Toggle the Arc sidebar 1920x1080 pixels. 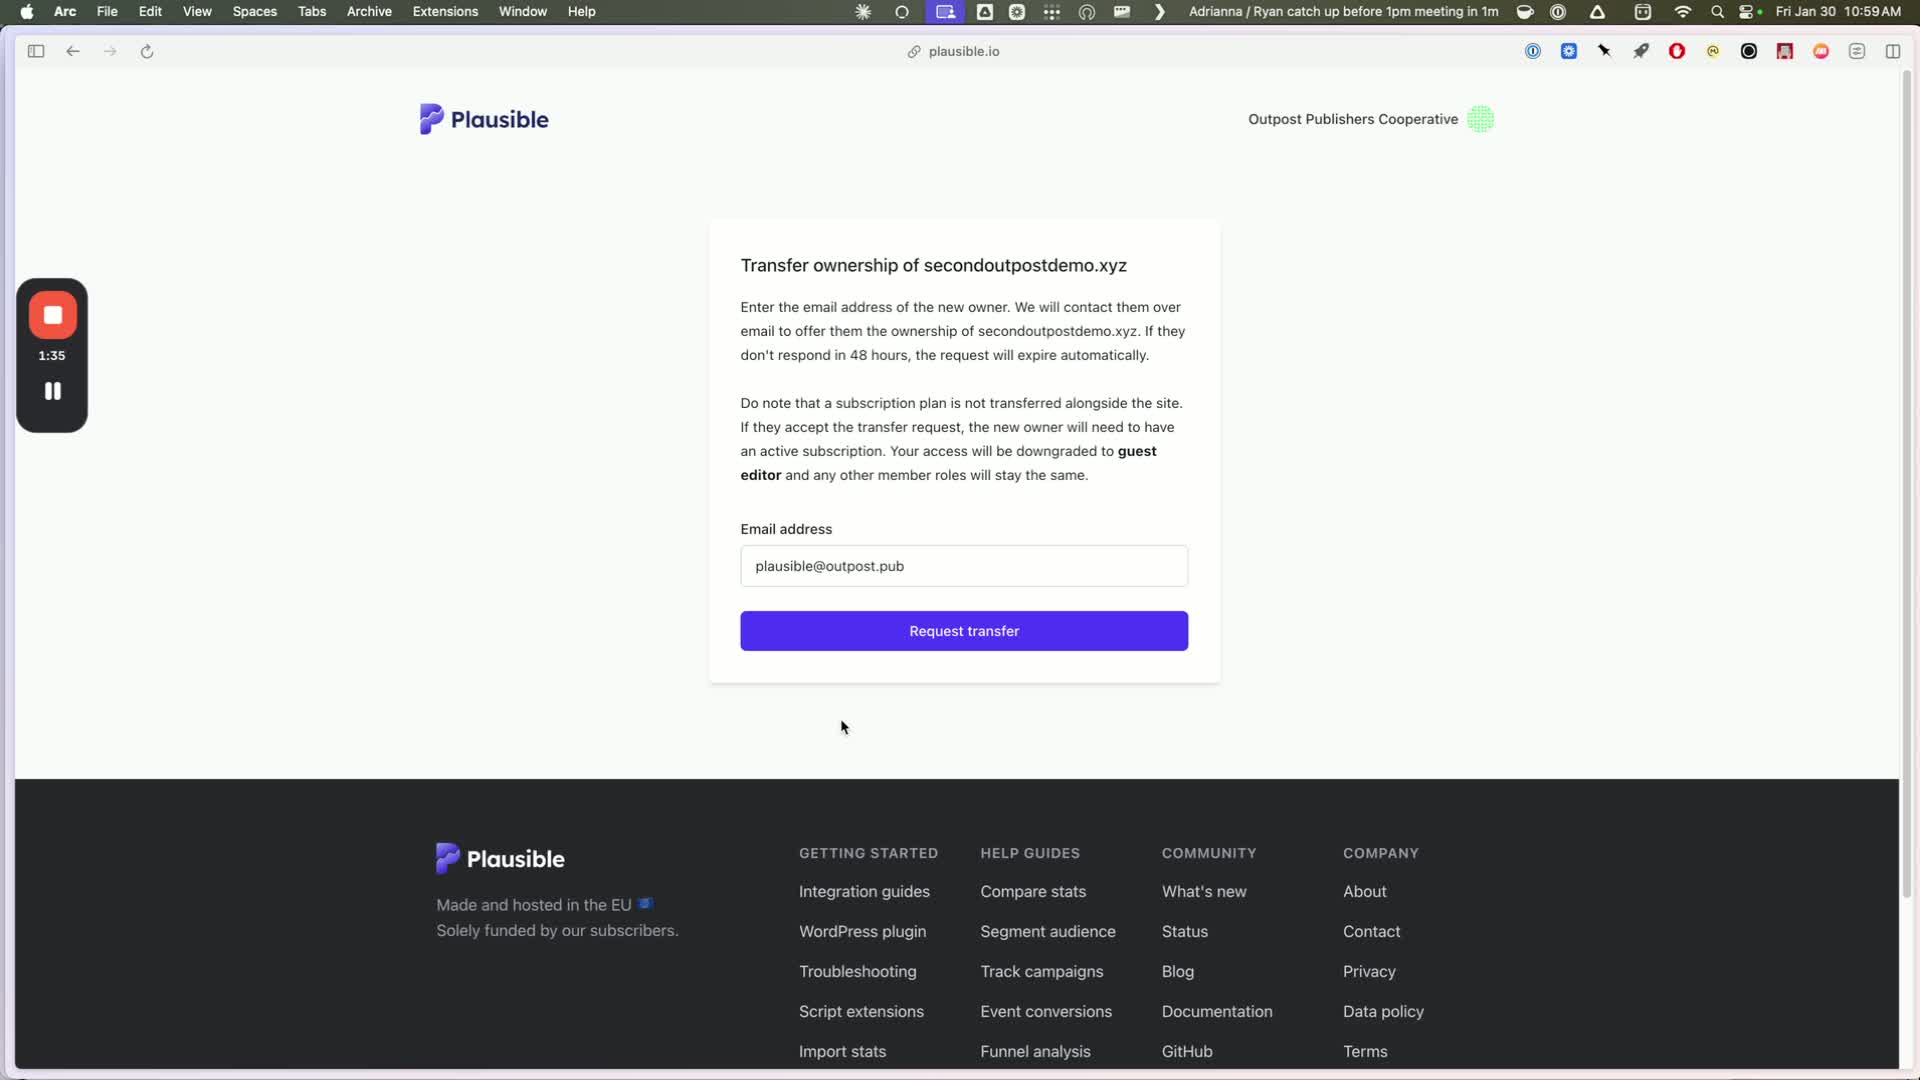36,51
